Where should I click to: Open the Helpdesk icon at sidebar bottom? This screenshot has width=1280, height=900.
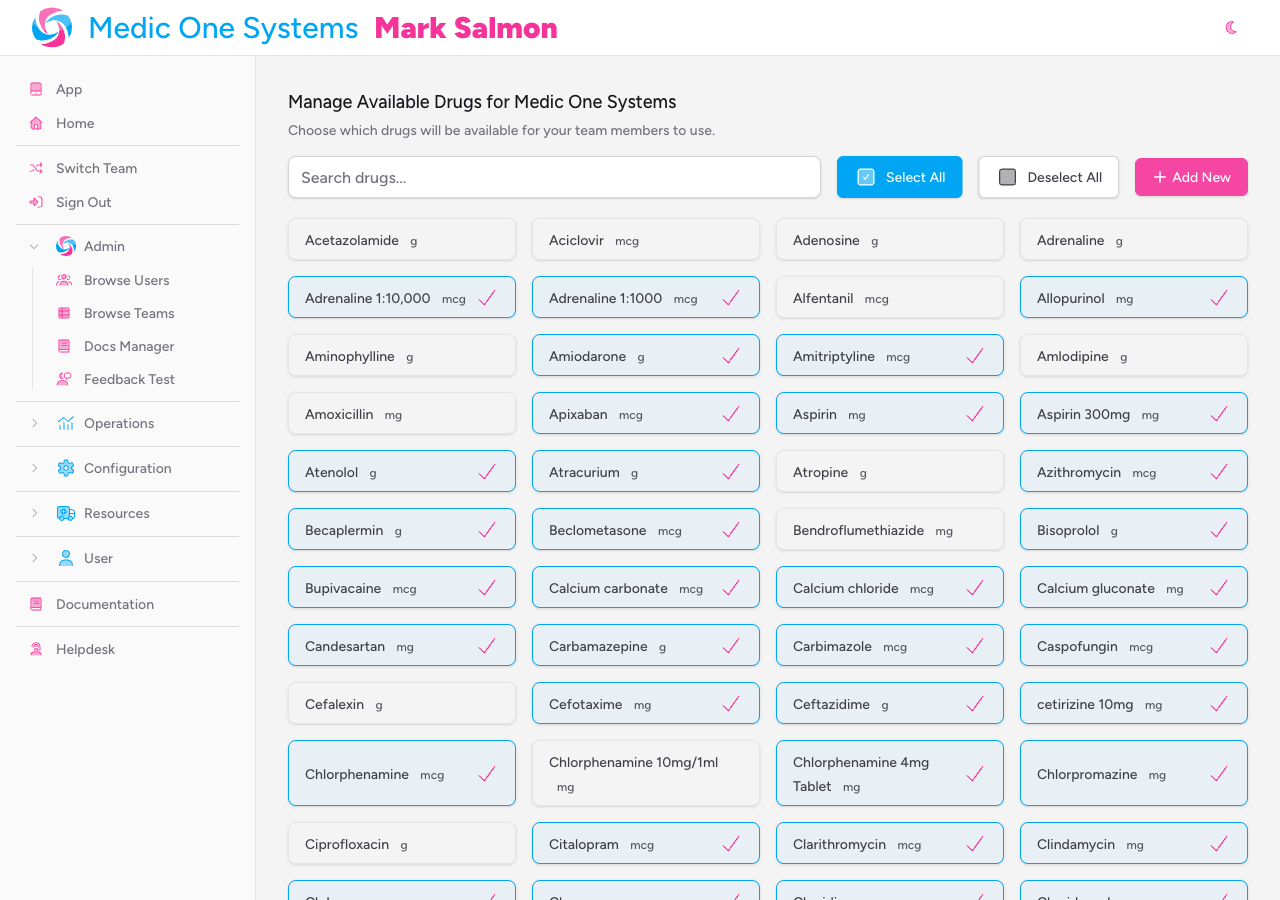[36, 649]
